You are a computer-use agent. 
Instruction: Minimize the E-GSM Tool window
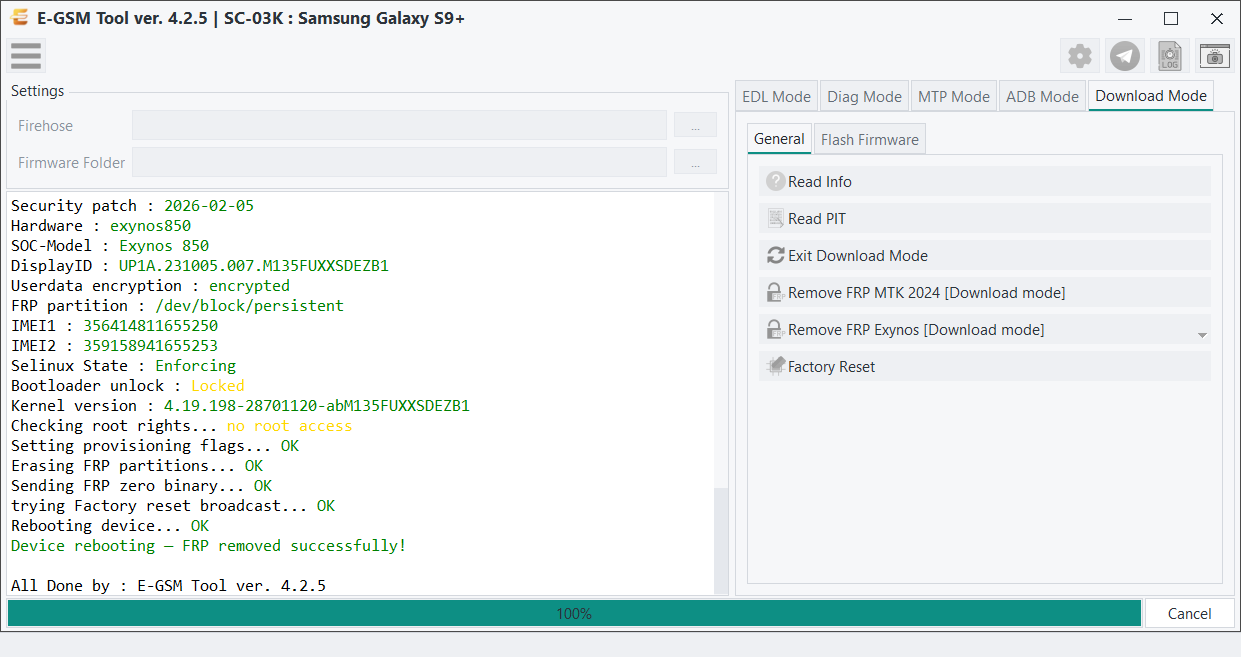click(1125, 18)
